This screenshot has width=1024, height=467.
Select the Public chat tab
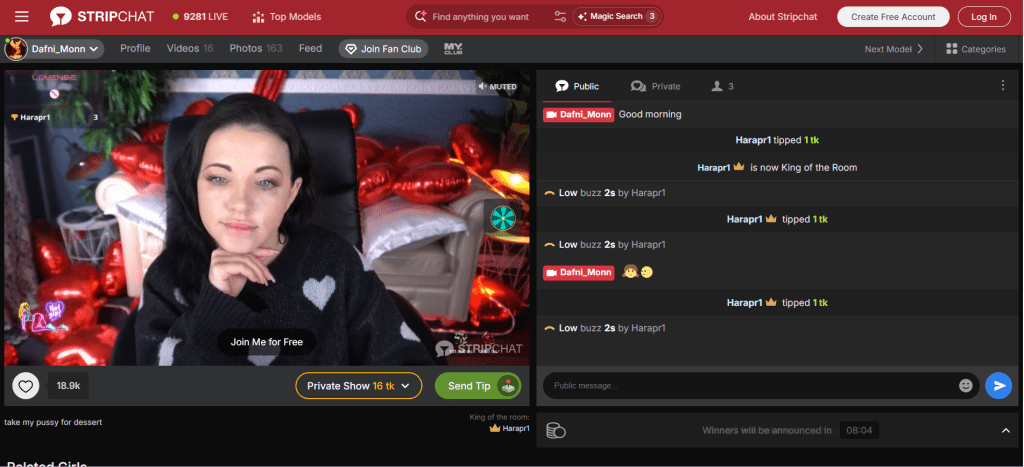577,86
